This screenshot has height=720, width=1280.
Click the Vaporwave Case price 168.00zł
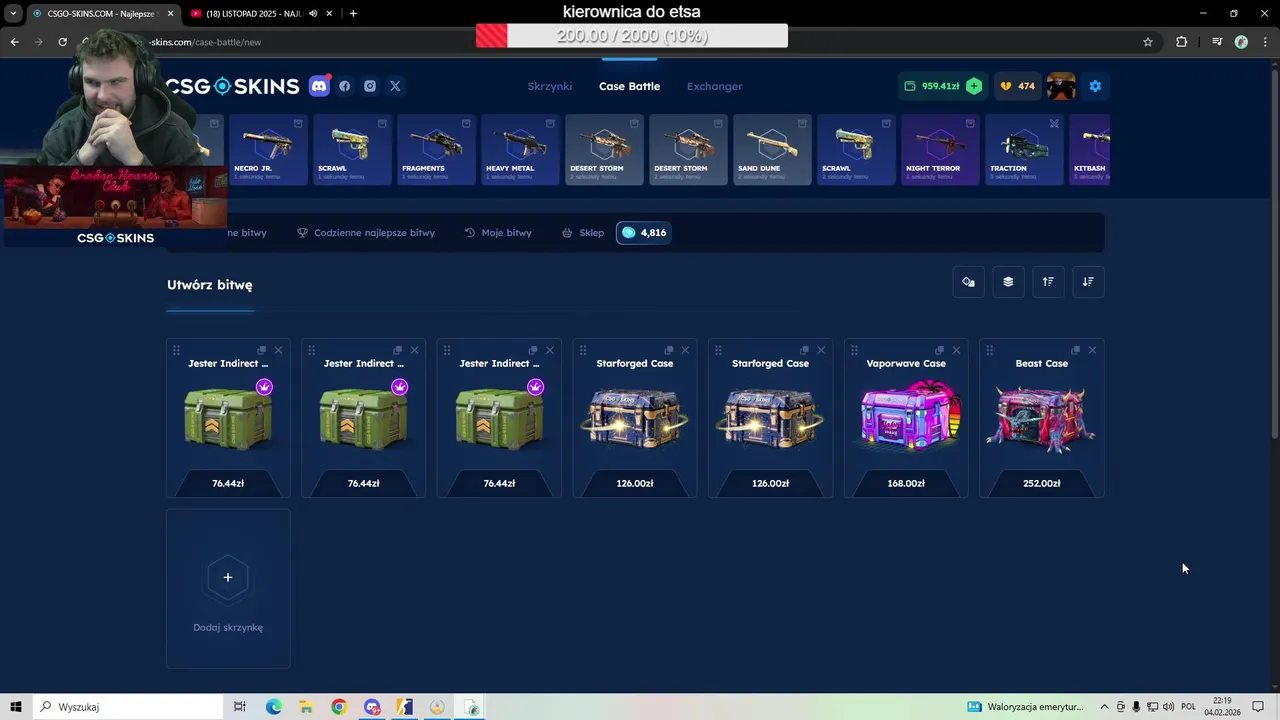coord(906,483)
